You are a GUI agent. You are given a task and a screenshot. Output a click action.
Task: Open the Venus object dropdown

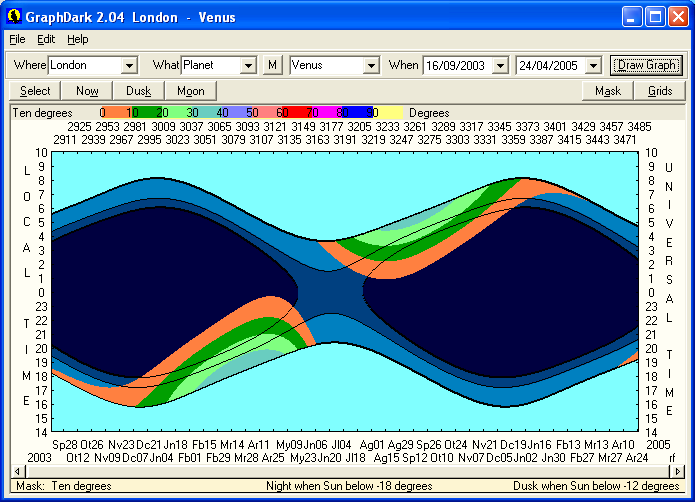tap(371, 65)
